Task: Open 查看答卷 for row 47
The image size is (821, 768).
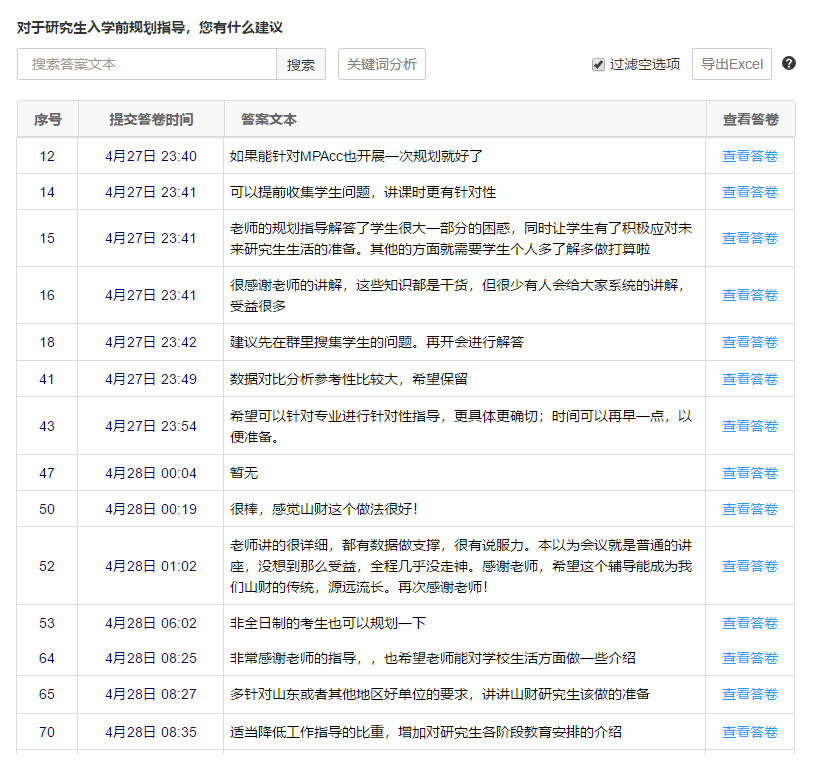Action: click(750, 473)
